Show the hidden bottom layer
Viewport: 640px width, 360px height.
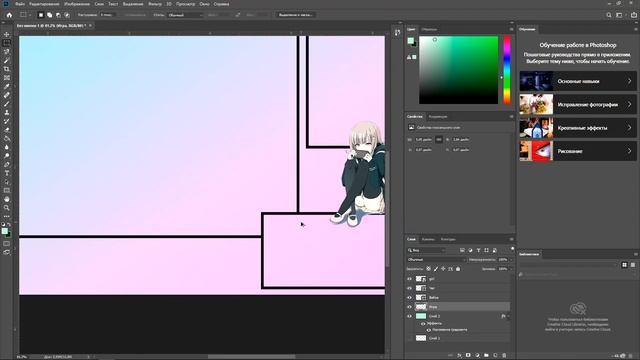click(409, 338)
